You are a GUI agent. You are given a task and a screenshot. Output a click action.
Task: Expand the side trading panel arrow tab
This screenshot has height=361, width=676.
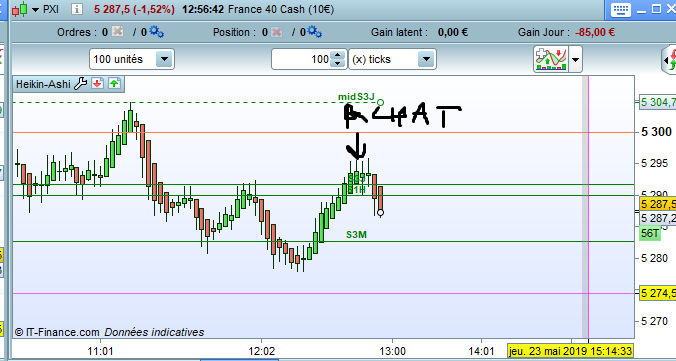click(670, 59)
